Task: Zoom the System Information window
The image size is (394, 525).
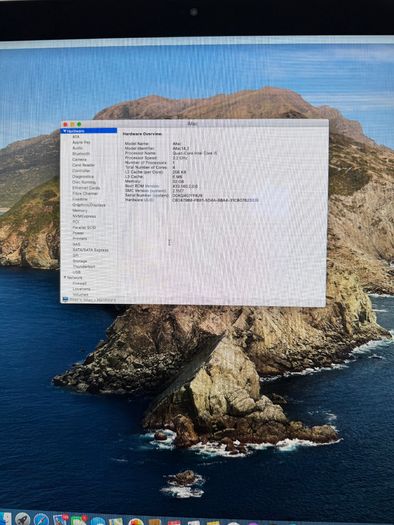Action: pos(79,124)
